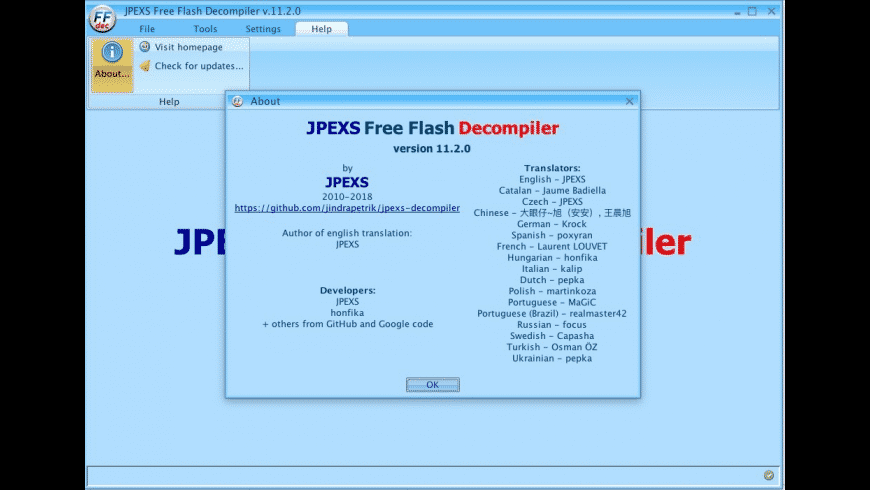Select the Catalan – Jaume Badiella line
Screen dimensions: 870x490
[552, 190]
